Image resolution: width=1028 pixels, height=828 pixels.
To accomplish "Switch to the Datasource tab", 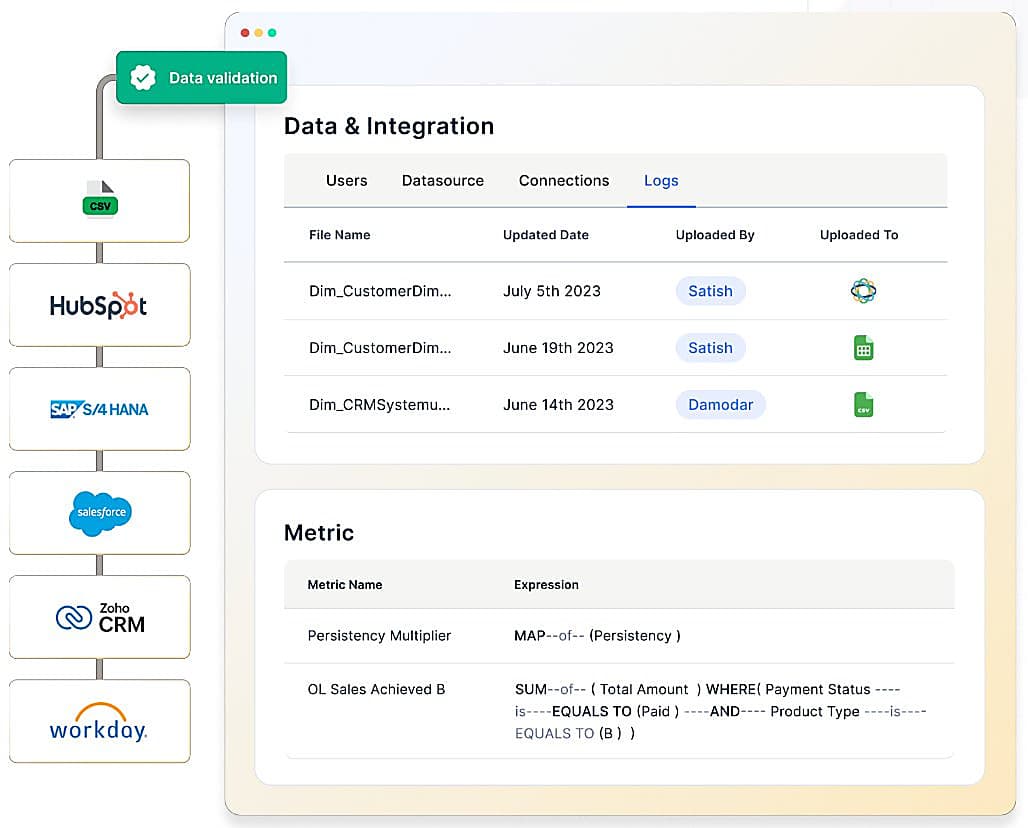I will click(x=443, y=180).
